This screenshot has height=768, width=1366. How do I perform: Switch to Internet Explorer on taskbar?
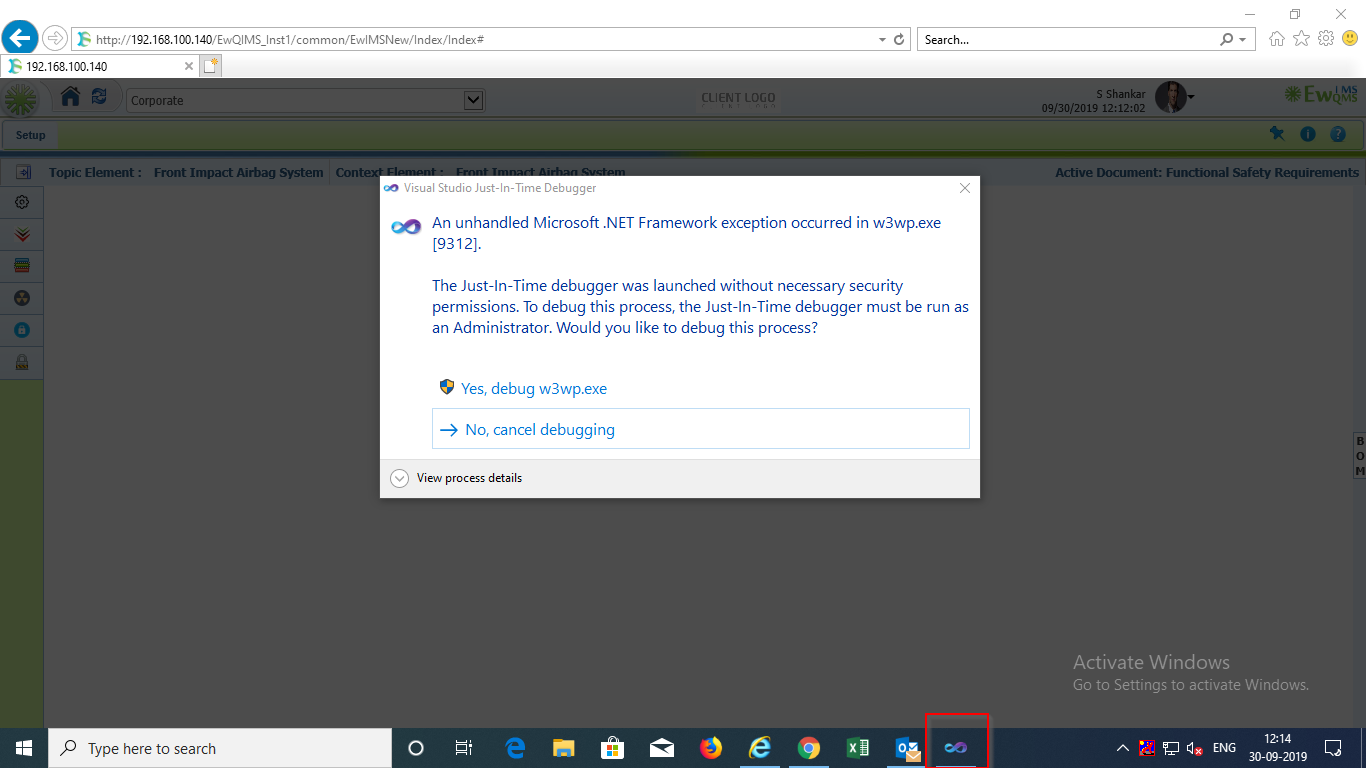click(760, 748)
